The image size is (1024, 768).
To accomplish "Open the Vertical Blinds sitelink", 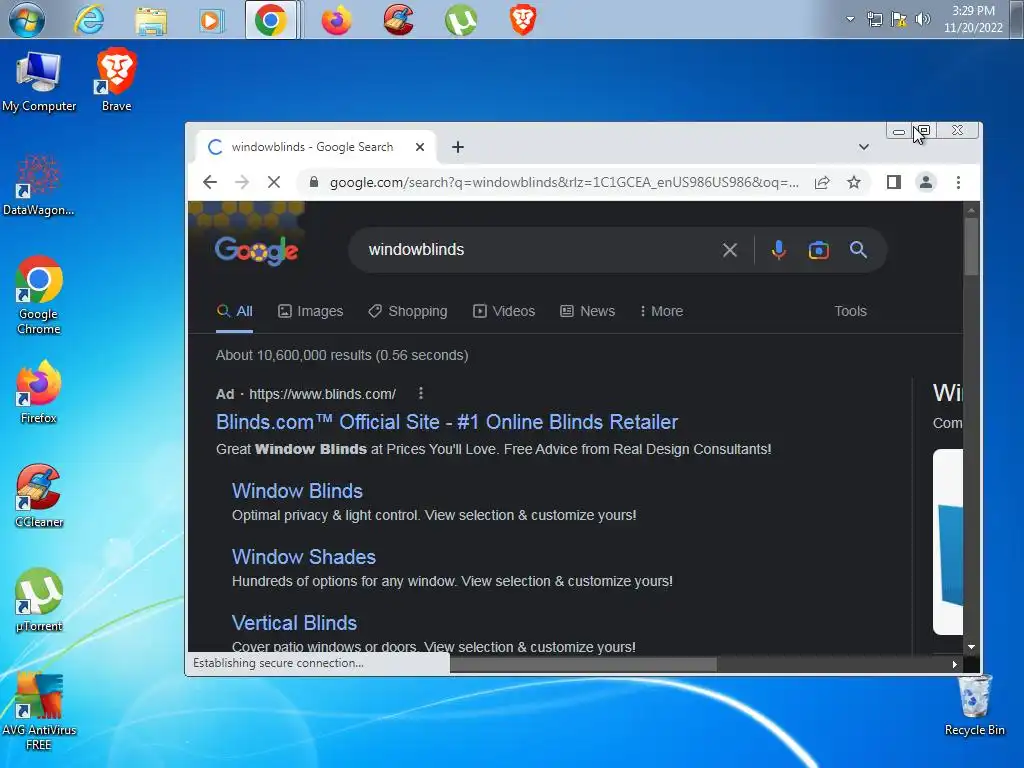I will point(294,622).
